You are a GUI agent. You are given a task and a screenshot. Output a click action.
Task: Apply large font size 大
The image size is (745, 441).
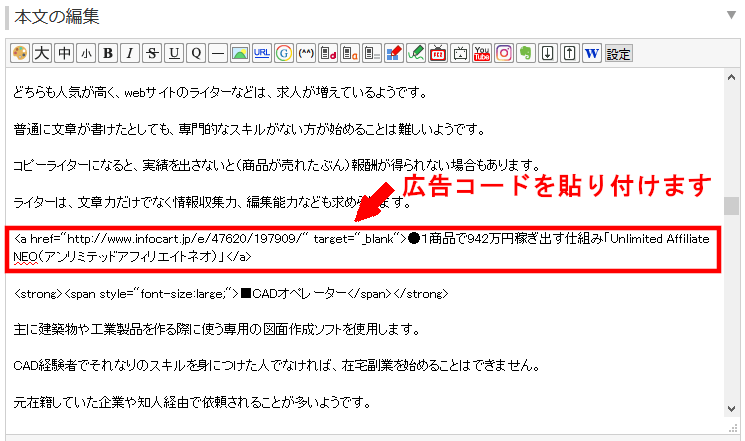[42, 53]
